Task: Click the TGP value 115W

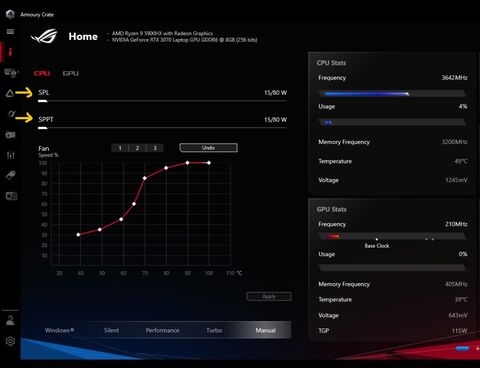Action: pos(459,330)
